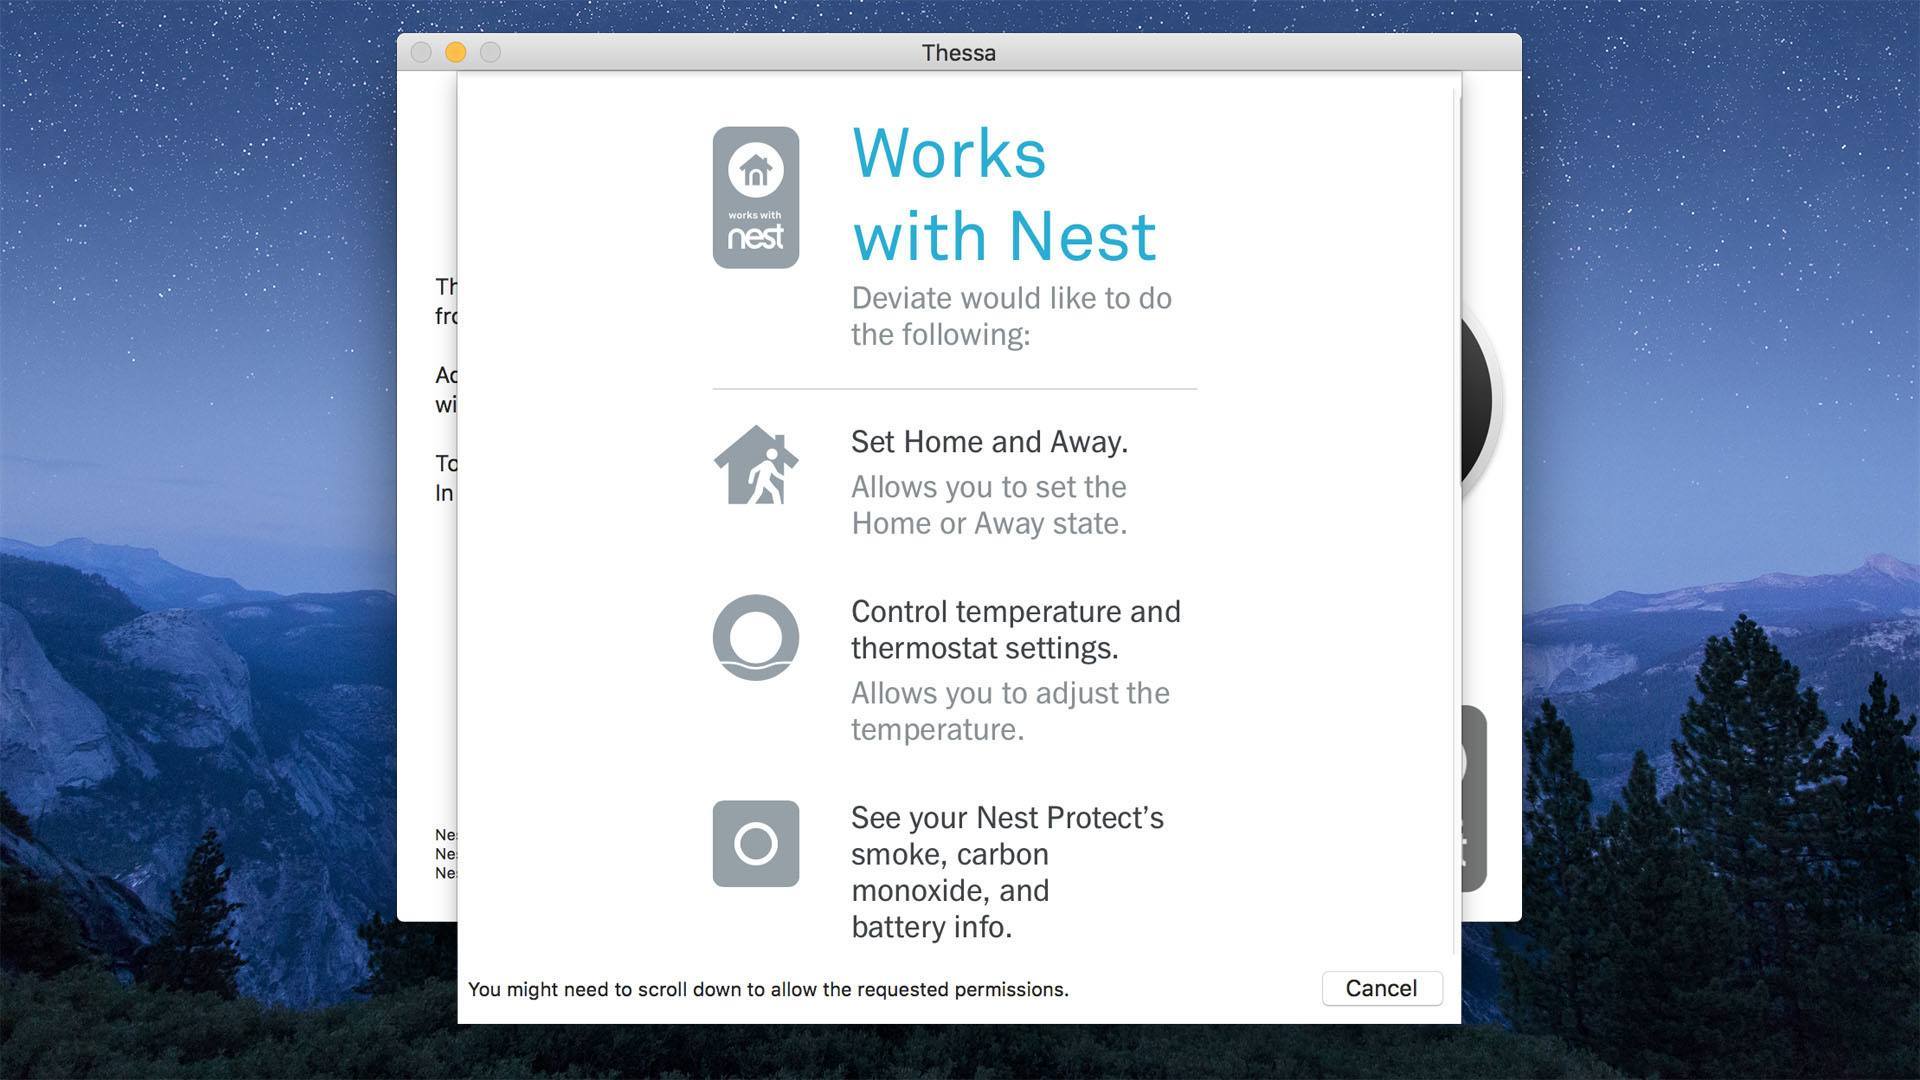Click the "Works with Nest" heading
The width and height of the screenshot is (1920, 1080).
pos(1004,194)
